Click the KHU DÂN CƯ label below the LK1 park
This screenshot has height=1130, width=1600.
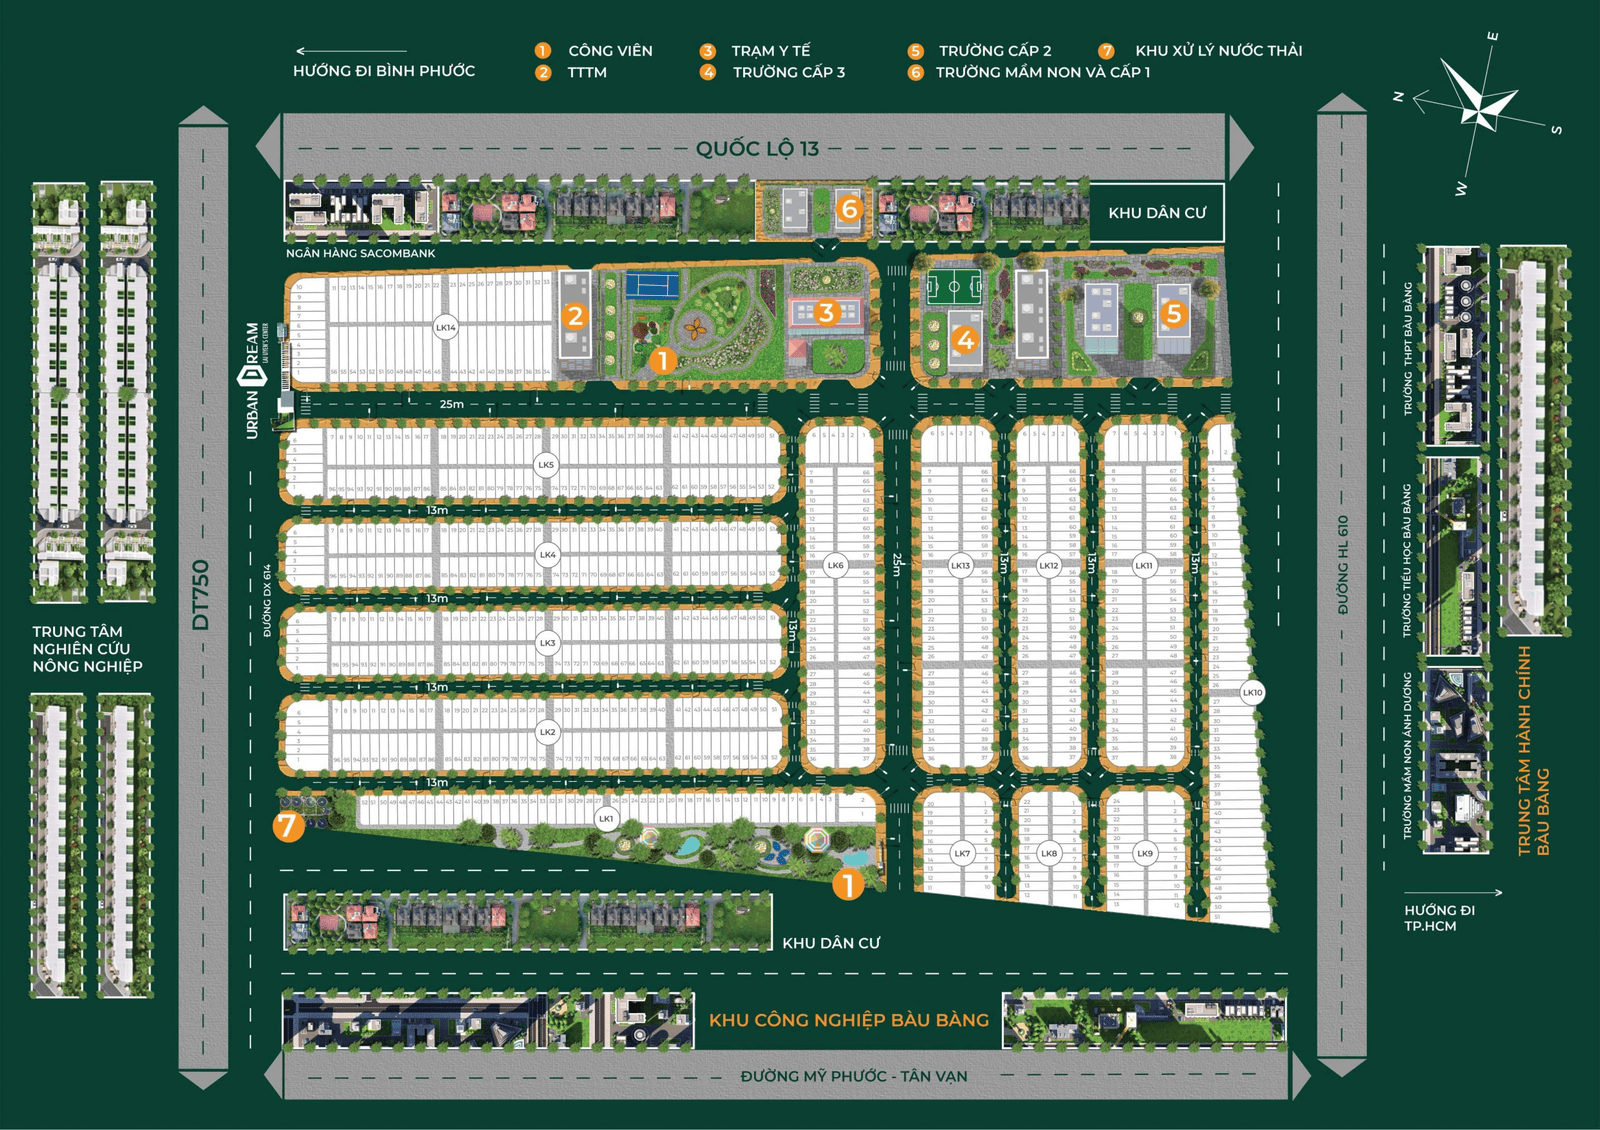831,943
